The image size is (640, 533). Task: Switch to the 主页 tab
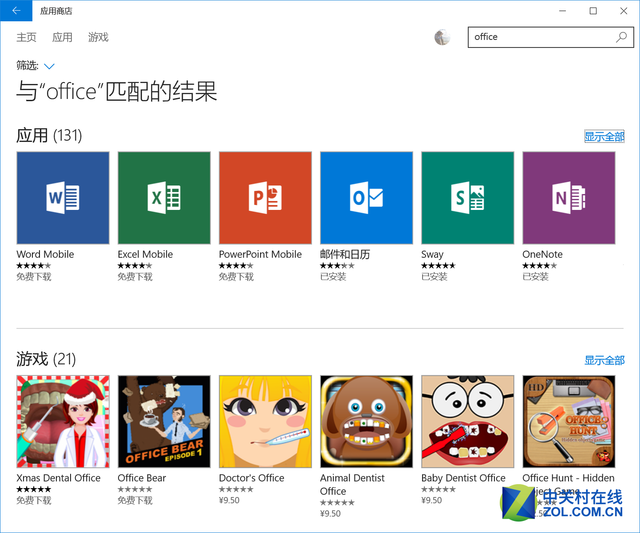coord(26,38)
